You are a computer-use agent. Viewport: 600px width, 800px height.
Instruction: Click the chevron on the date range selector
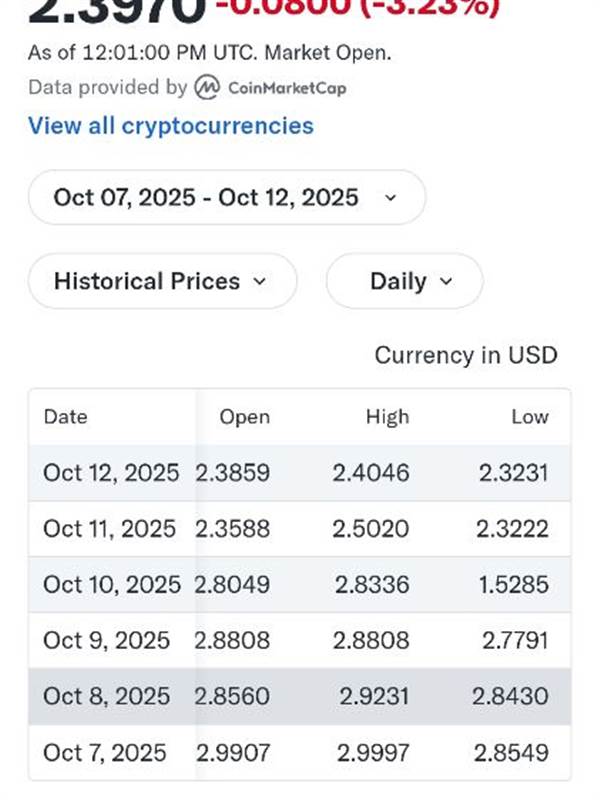click(390, 198)
